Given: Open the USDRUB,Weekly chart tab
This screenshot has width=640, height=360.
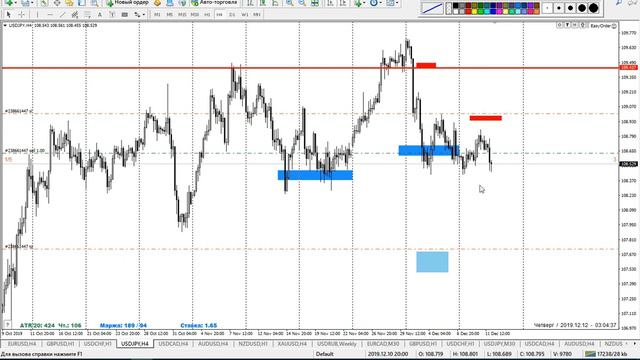Looking at the screenshot, I should pos(336,344).
